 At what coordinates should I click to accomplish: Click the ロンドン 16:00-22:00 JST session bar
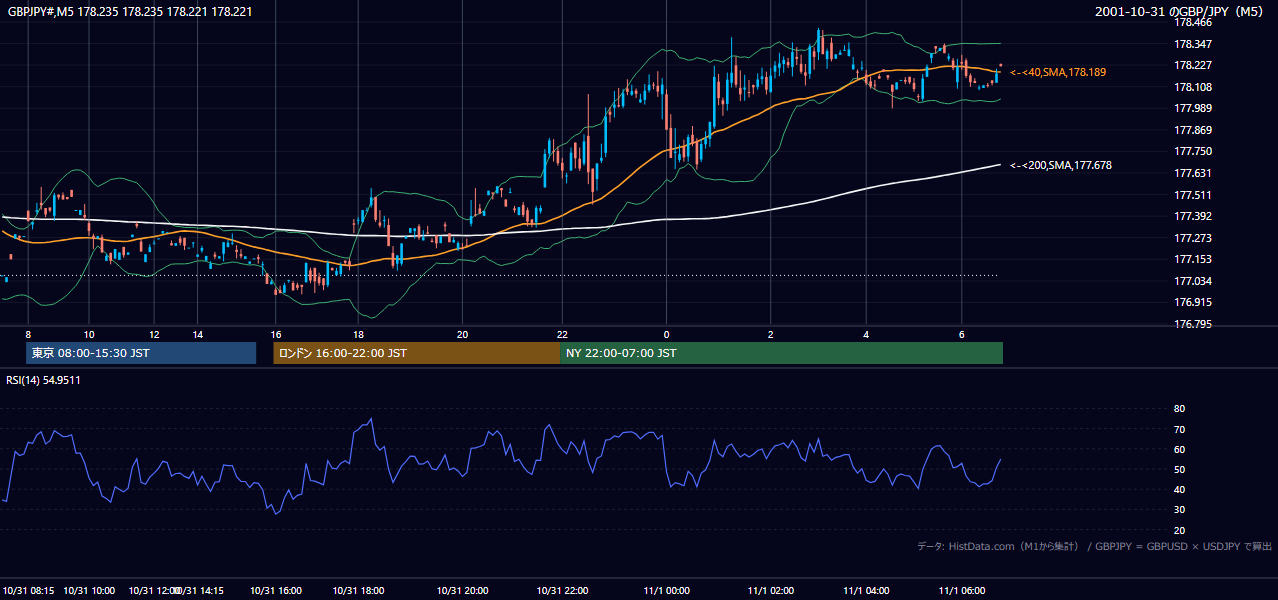pos(416,353)
